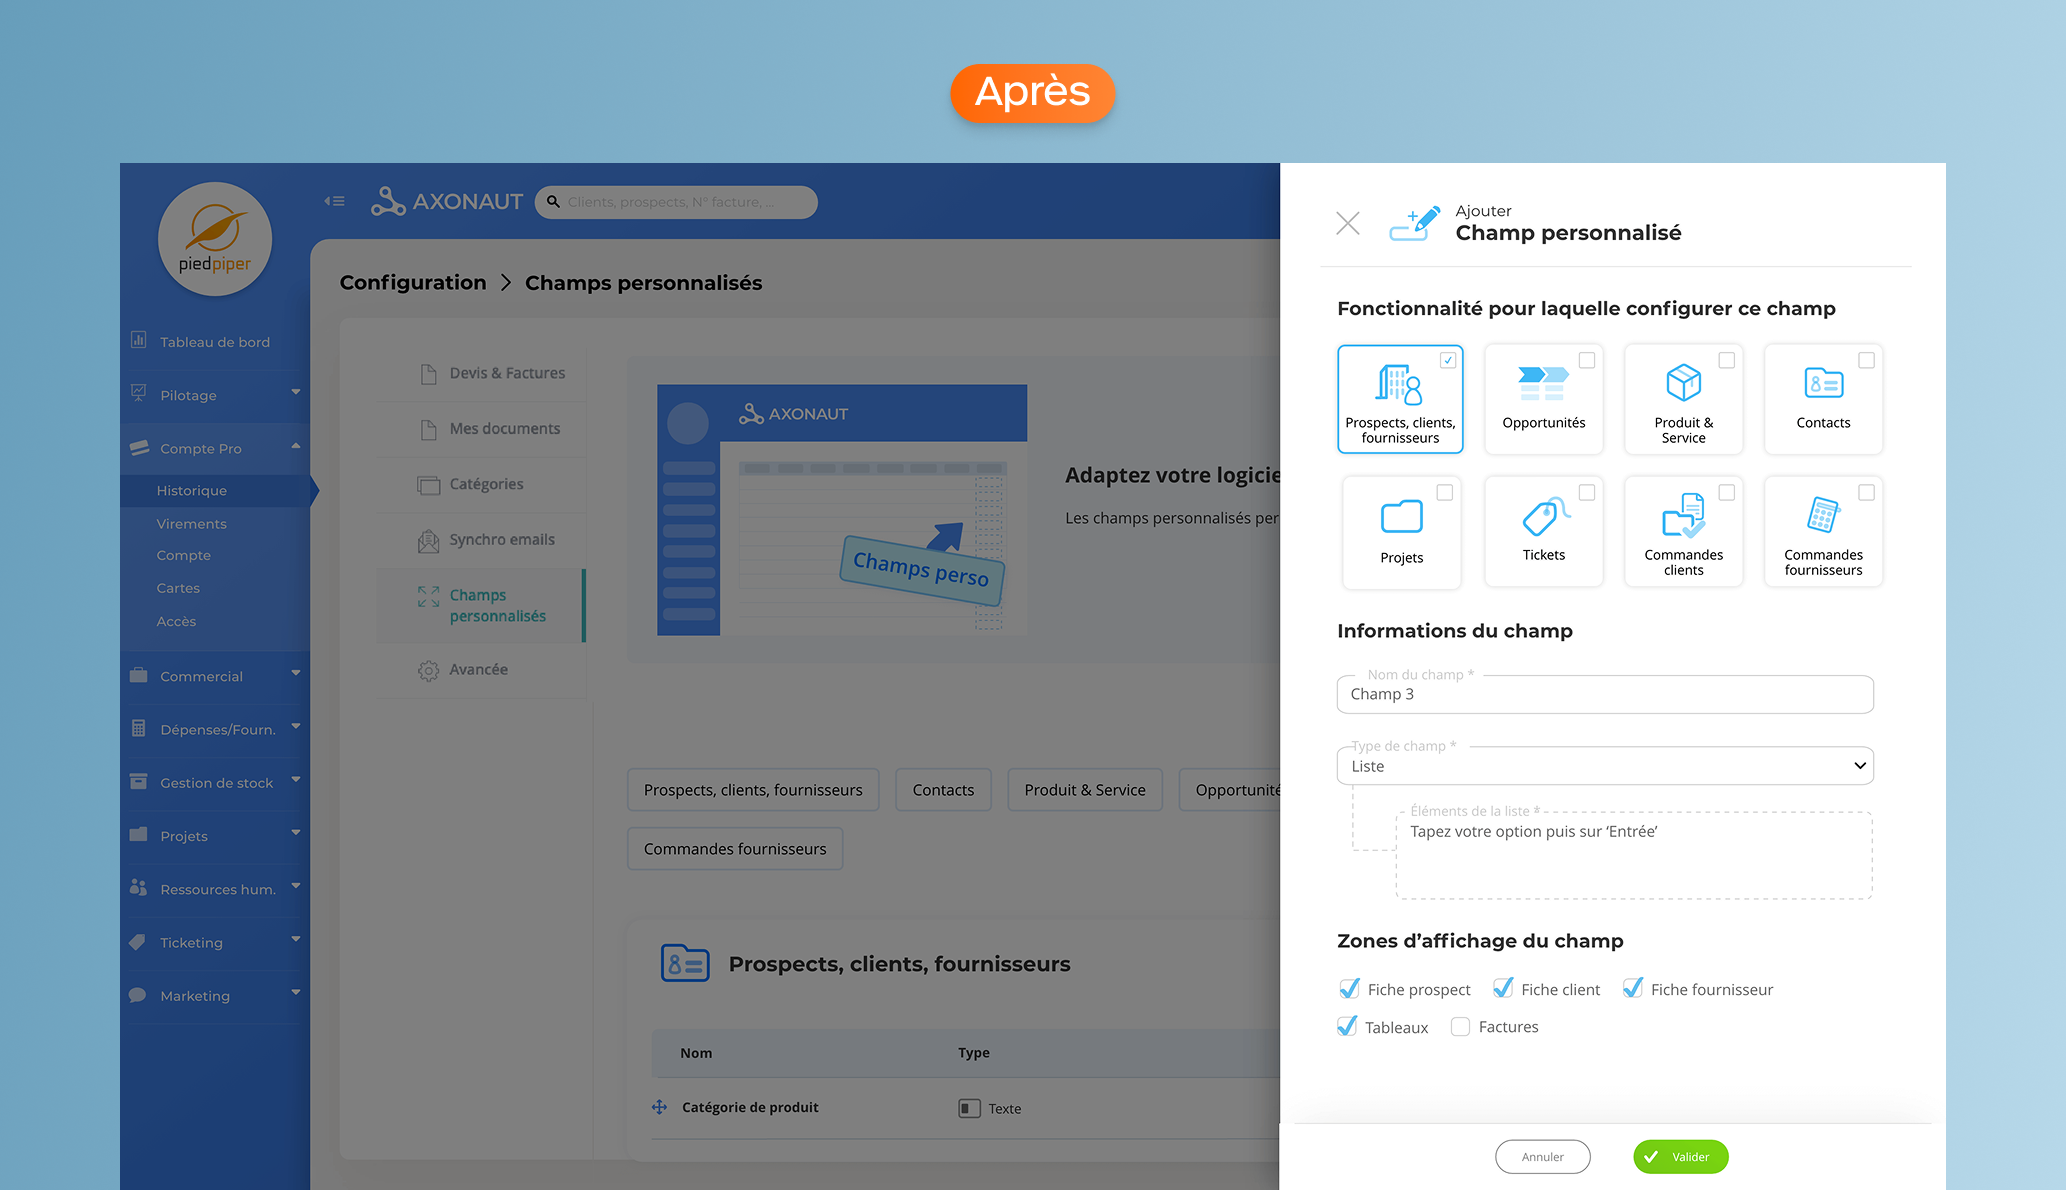Image resolution: width=2066 pixels, height=1190 pixels.
Task: Open the Avancée configuration tab
Action: (x=478, y=670)
